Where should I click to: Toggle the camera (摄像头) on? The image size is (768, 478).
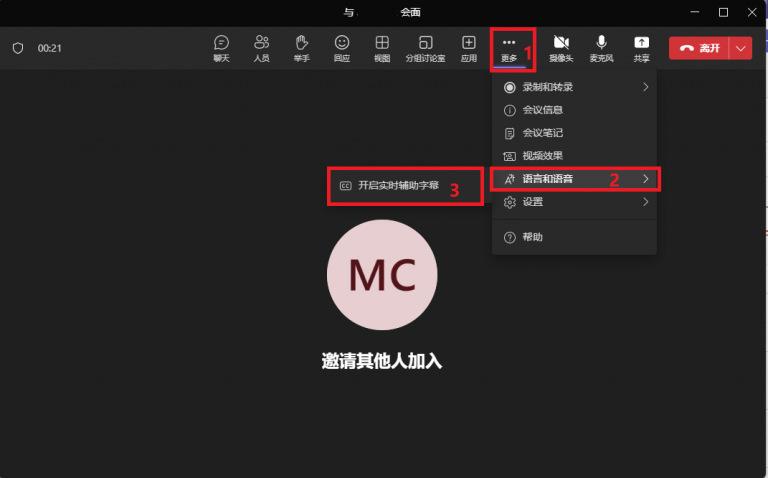561,47
